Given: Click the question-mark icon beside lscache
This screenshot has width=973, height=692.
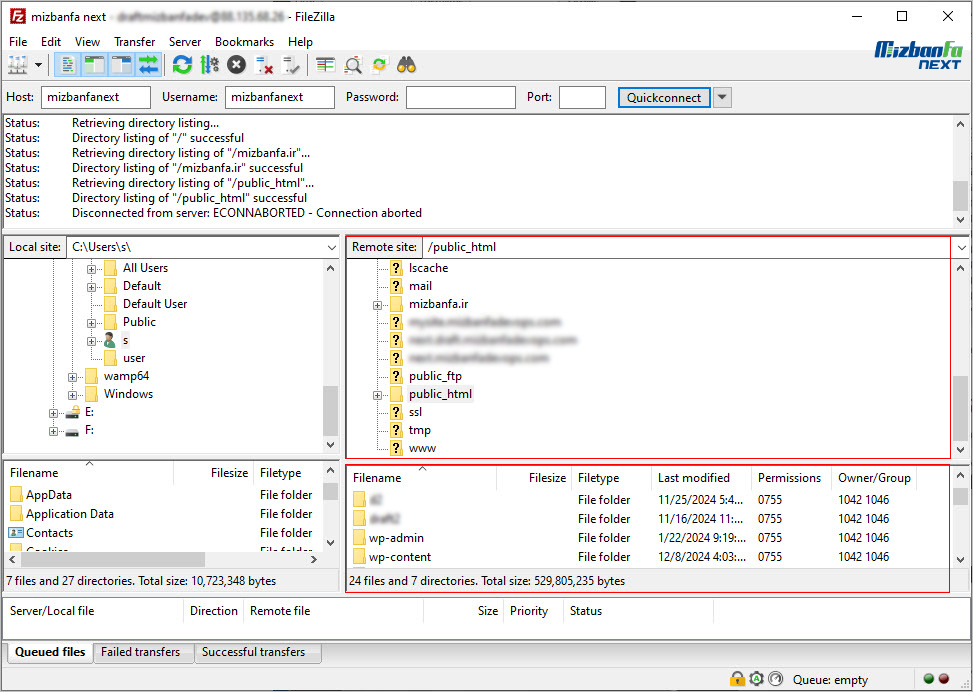Looking at the screenshot, I should point(397,268).
